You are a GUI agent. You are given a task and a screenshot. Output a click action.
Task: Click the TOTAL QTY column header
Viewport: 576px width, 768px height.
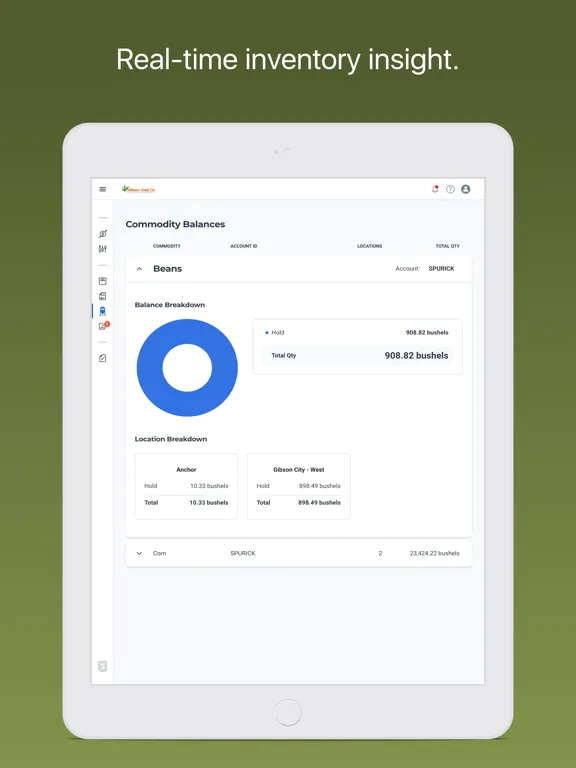pyautogui.click(x=448, y=246)
